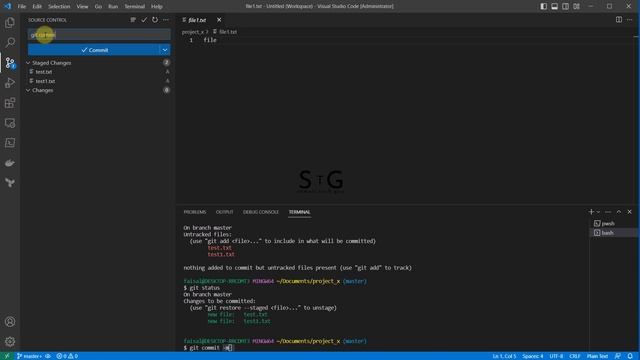The width and height of the screenshot is (640, 360).
Task: Change the CRLF end of line sequence
Action: (575, 356)
